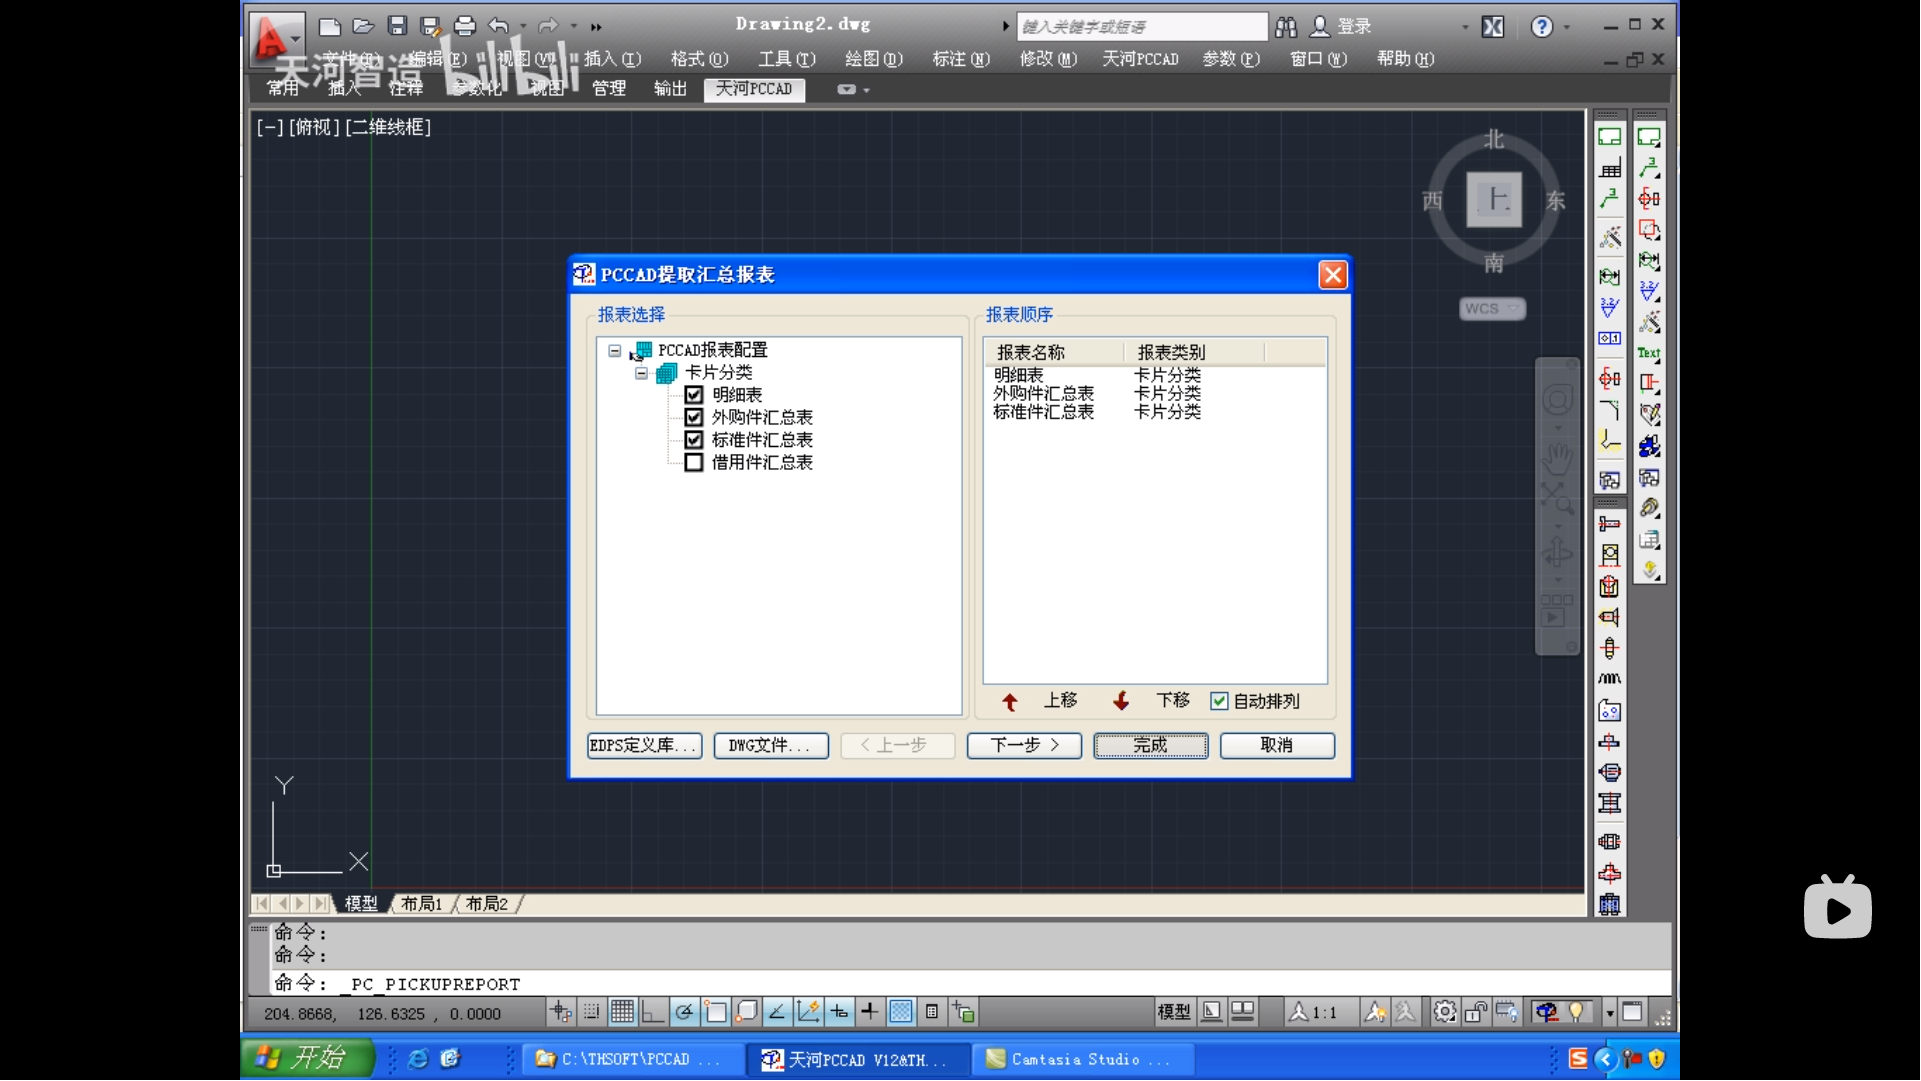The width and height of the screenshot is (1921, 1081).
Task: Open the 绘图(D) menu
Action: pyautogui.click(x=874, y=59)
